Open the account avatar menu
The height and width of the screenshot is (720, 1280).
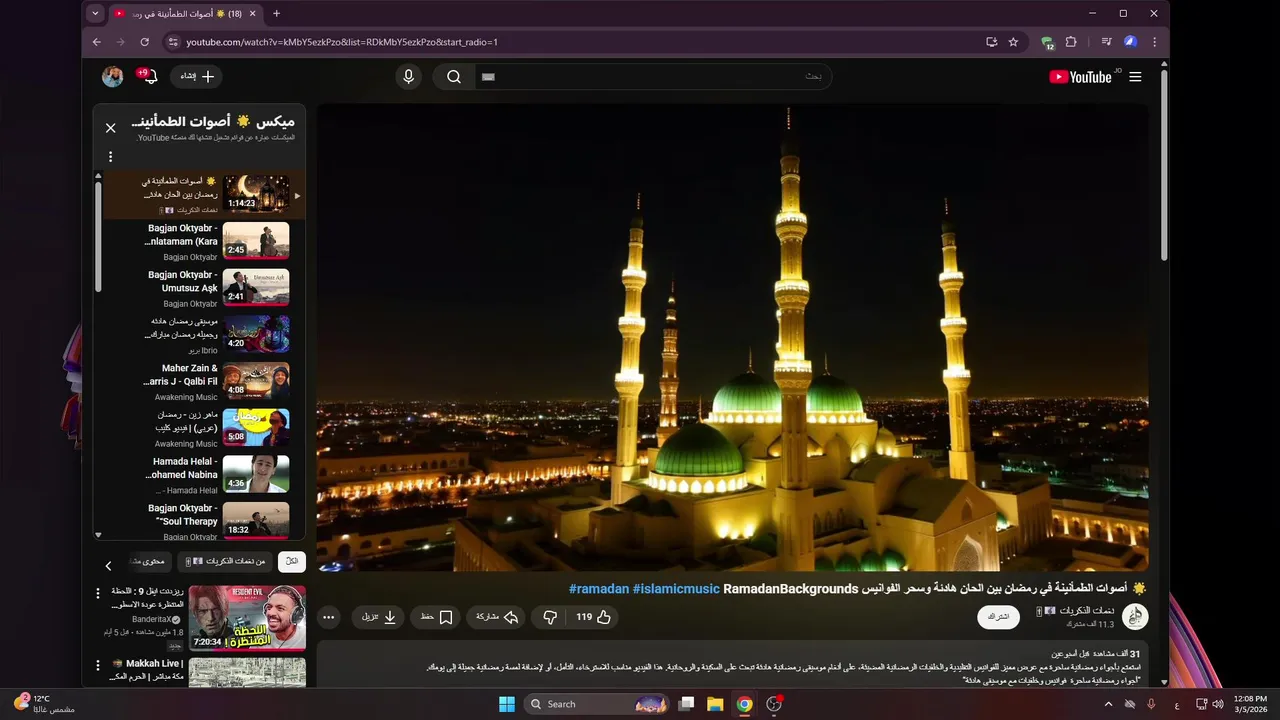pos(113,77)
